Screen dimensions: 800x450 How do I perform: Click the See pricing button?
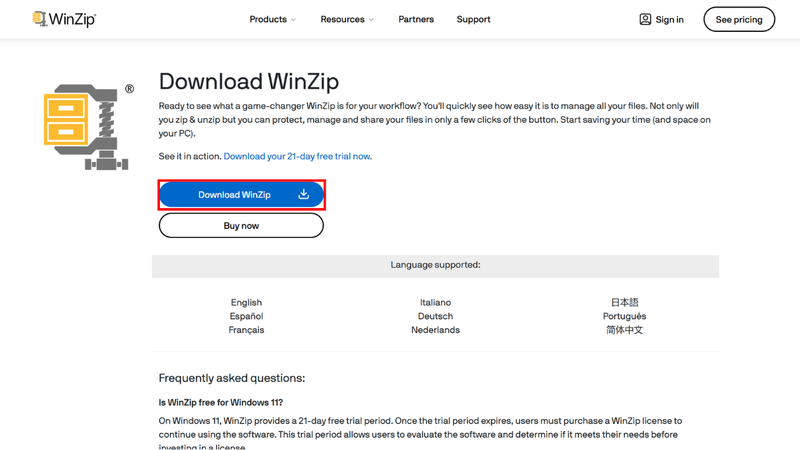click(739, 19)
